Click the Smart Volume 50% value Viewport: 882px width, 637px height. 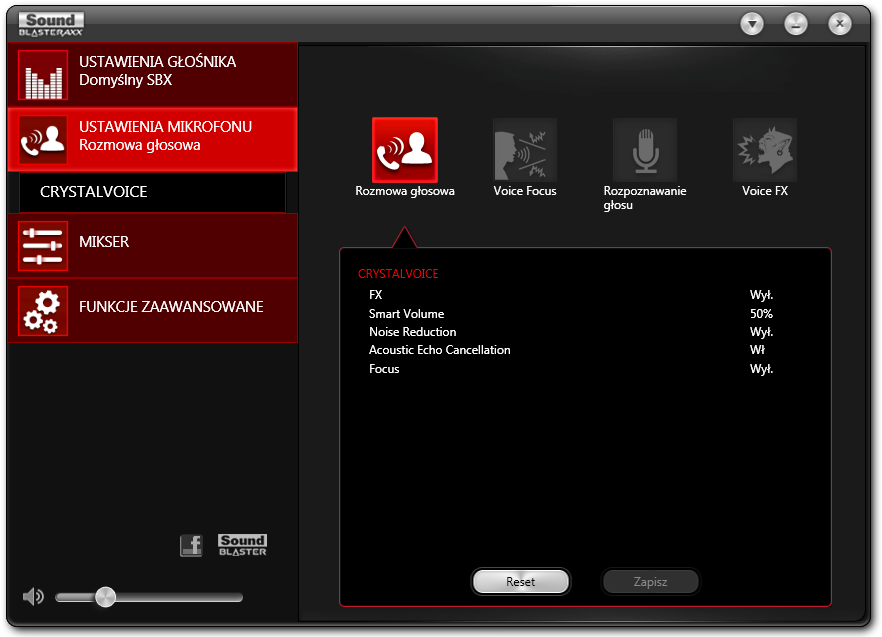pyautogui.click(x=762, y=313)
